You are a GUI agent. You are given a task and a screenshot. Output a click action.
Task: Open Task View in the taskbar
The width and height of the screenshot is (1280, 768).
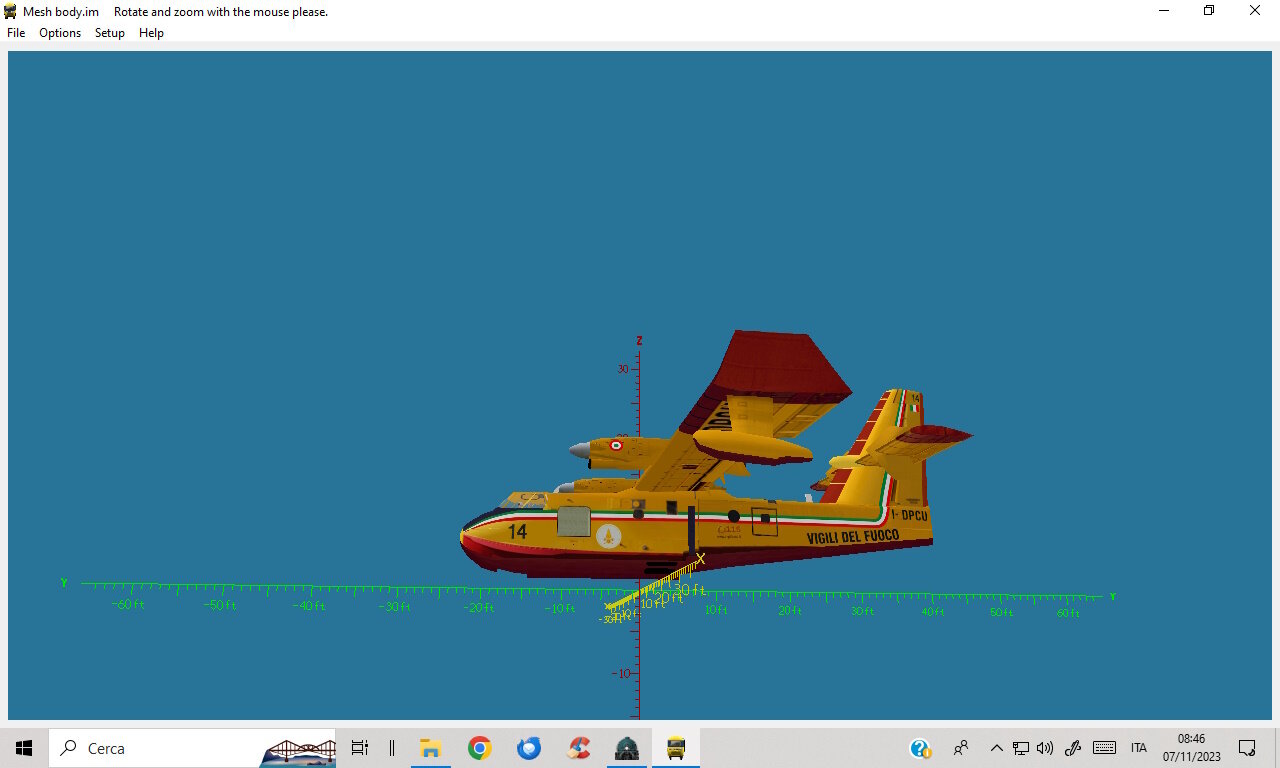(x=360, y=748)
